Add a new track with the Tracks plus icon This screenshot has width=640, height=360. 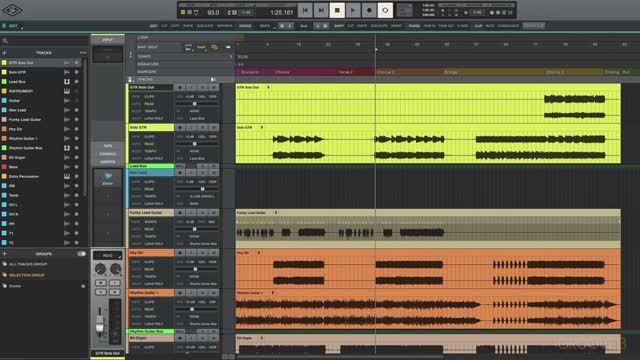click(x=4, y=53)
